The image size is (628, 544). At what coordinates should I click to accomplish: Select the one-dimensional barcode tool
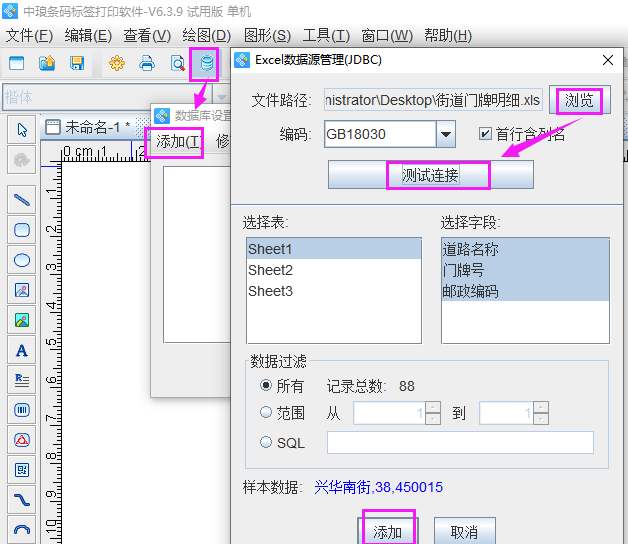(x=22, y=410)
